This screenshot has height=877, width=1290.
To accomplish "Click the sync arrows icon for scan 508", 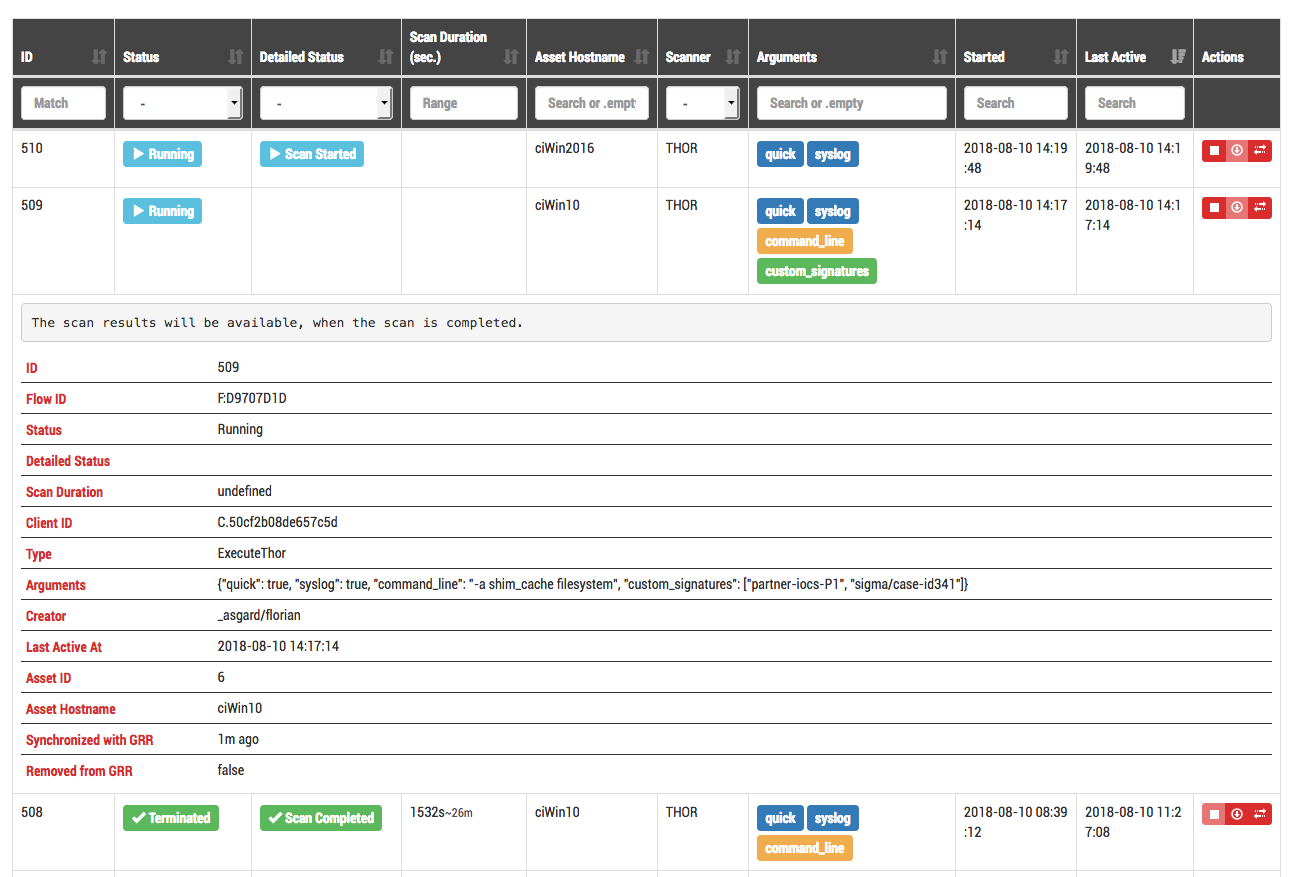I will click(1260, 815).
